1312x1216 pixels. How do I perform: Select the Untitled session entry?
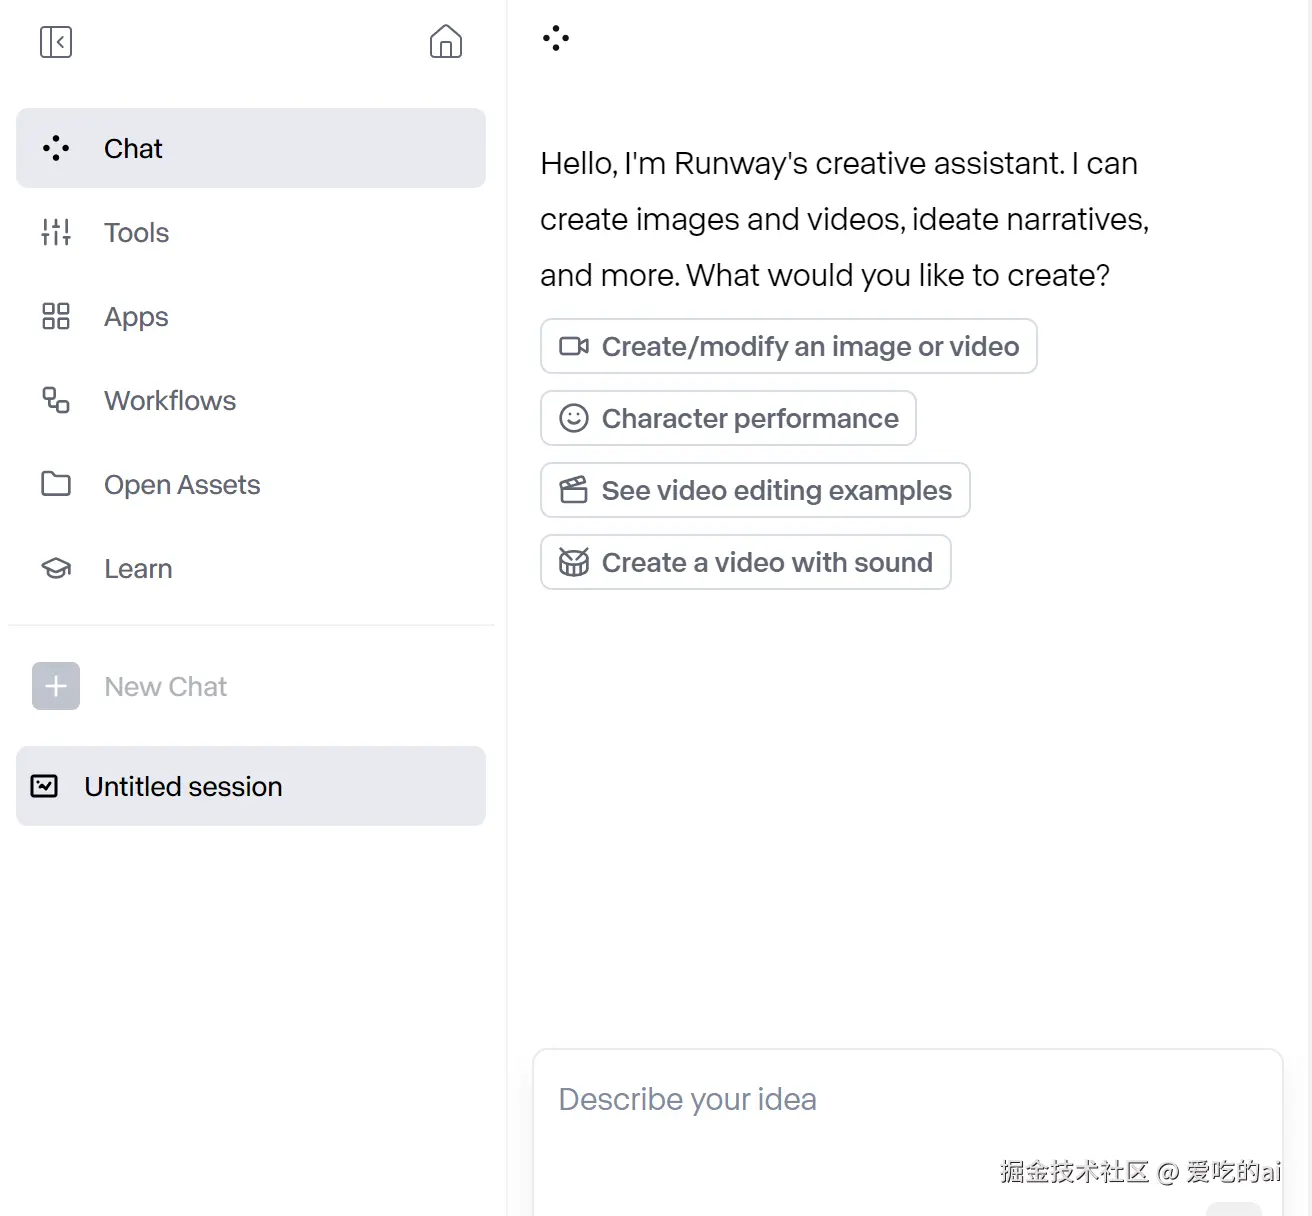click(x=250, y=787)
